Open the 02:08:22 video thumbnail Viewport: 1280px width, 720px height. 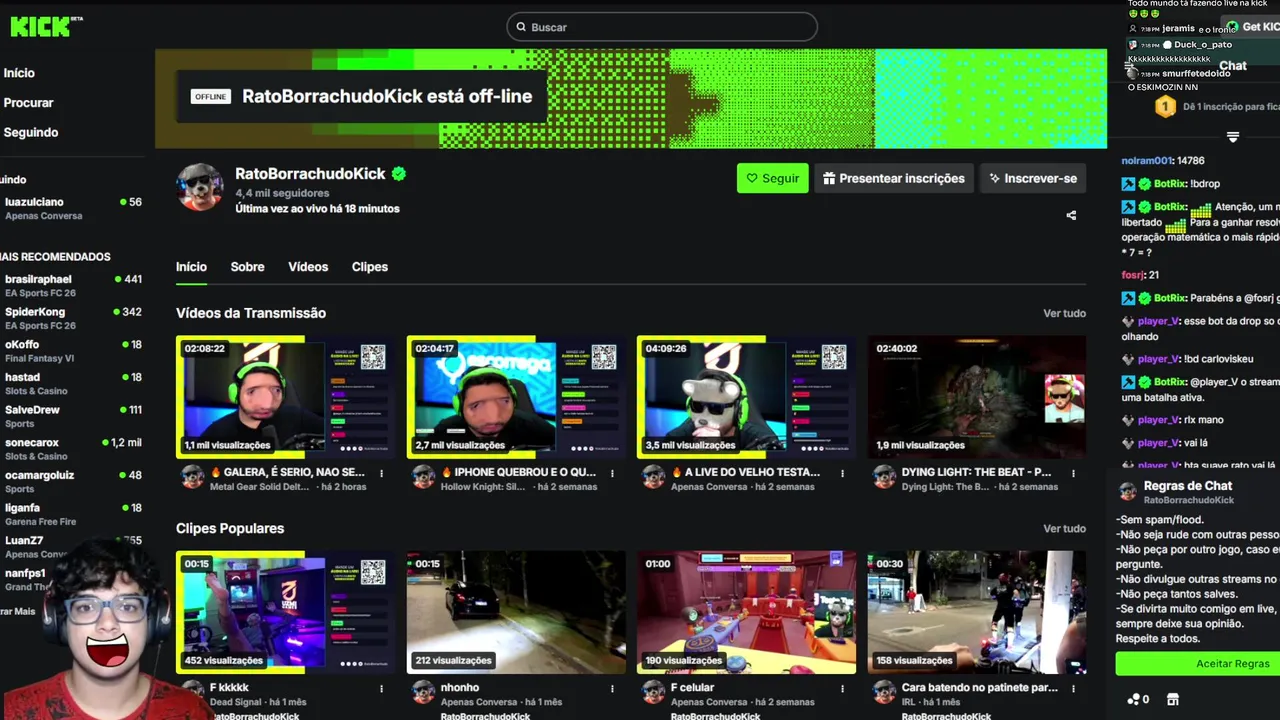click(285, 397)
